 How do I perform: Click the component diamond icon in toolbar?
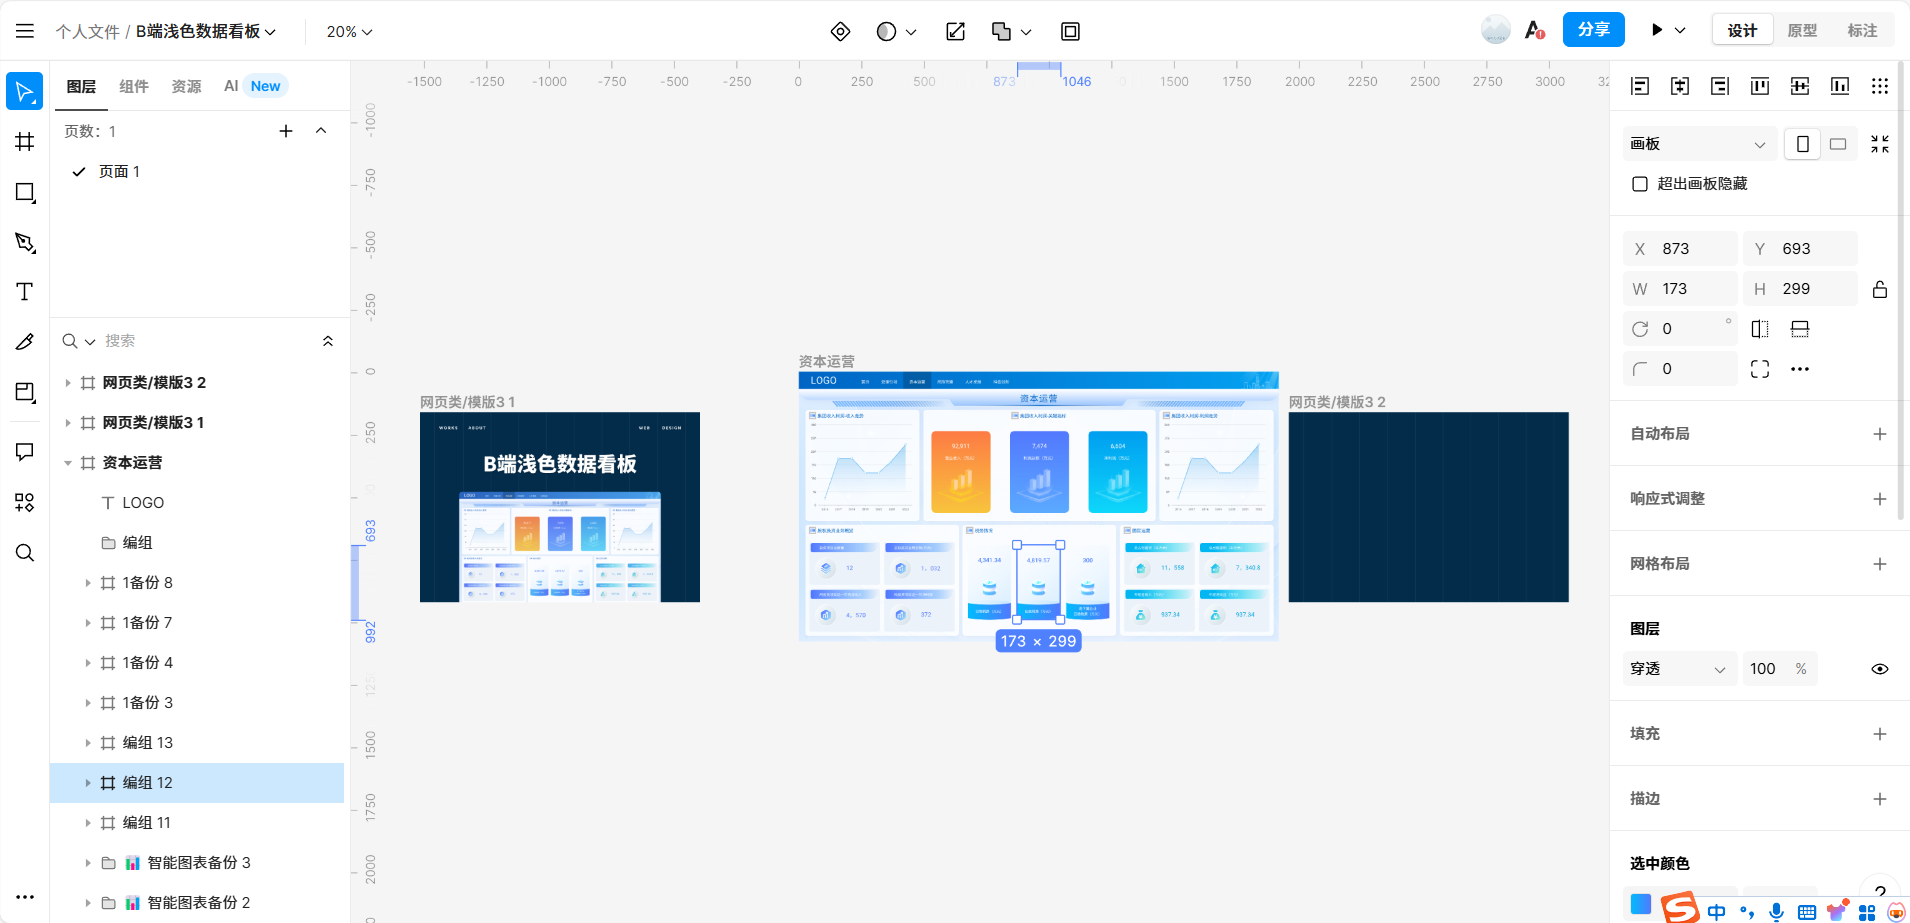point(840,31)
